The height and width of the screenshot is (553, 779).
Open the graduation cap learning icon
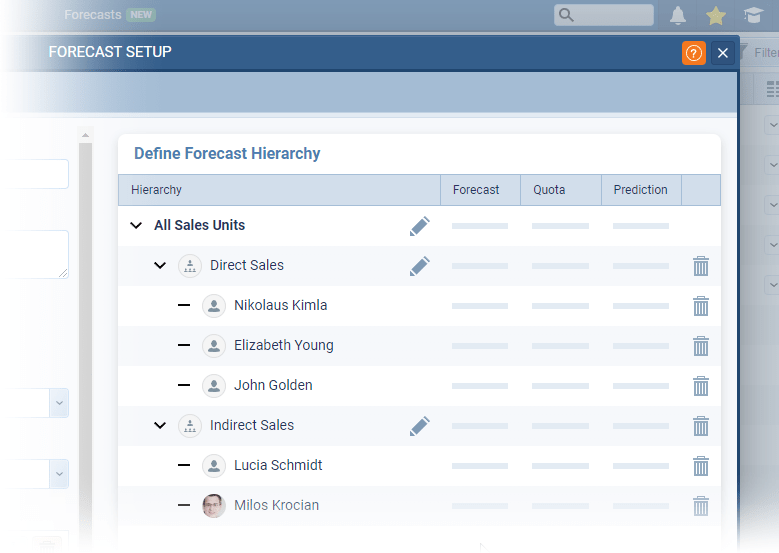(x=753, y=15)
